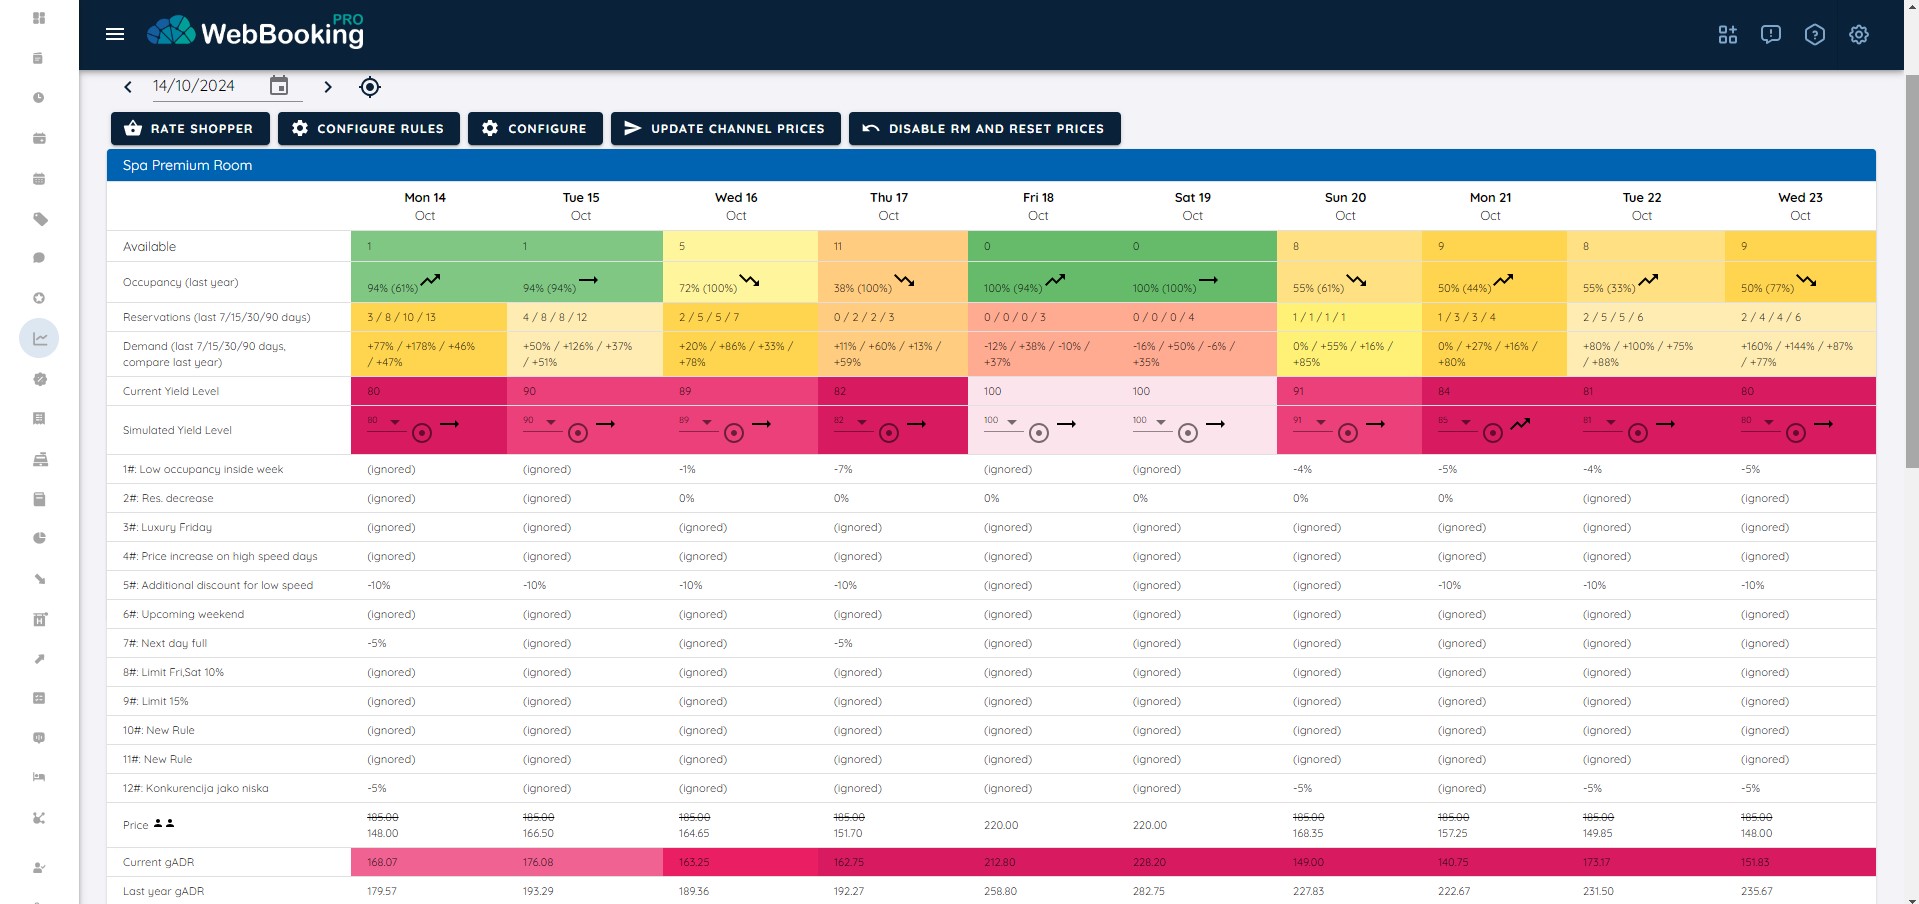1919x904 pixels.
Task: Open the hamburger navigation menu
Action: click(115, 34)
